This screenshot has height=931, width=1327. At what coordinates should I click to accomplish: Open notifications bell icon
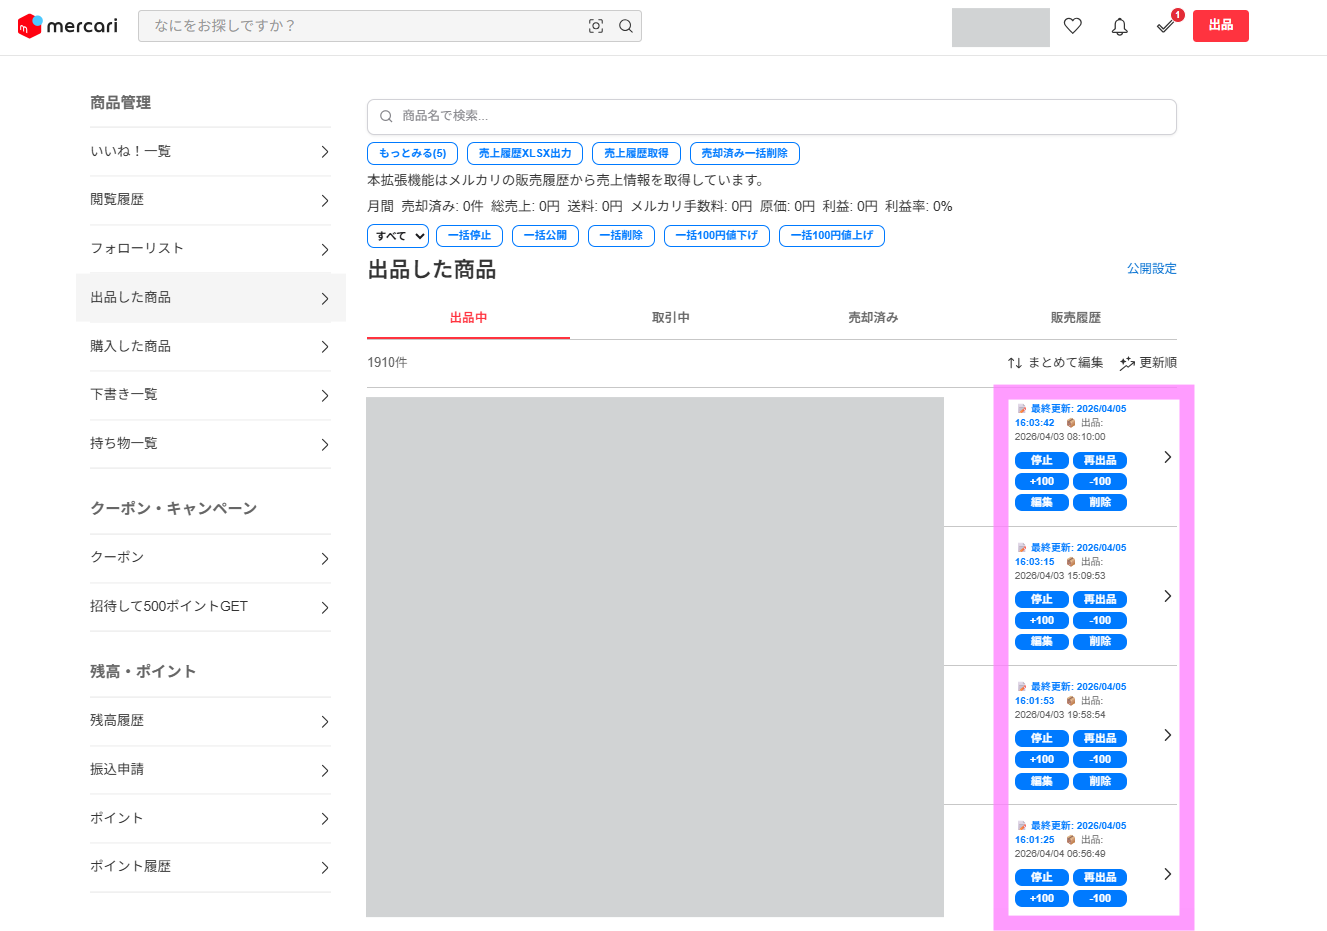click(x=1120, y=26)
